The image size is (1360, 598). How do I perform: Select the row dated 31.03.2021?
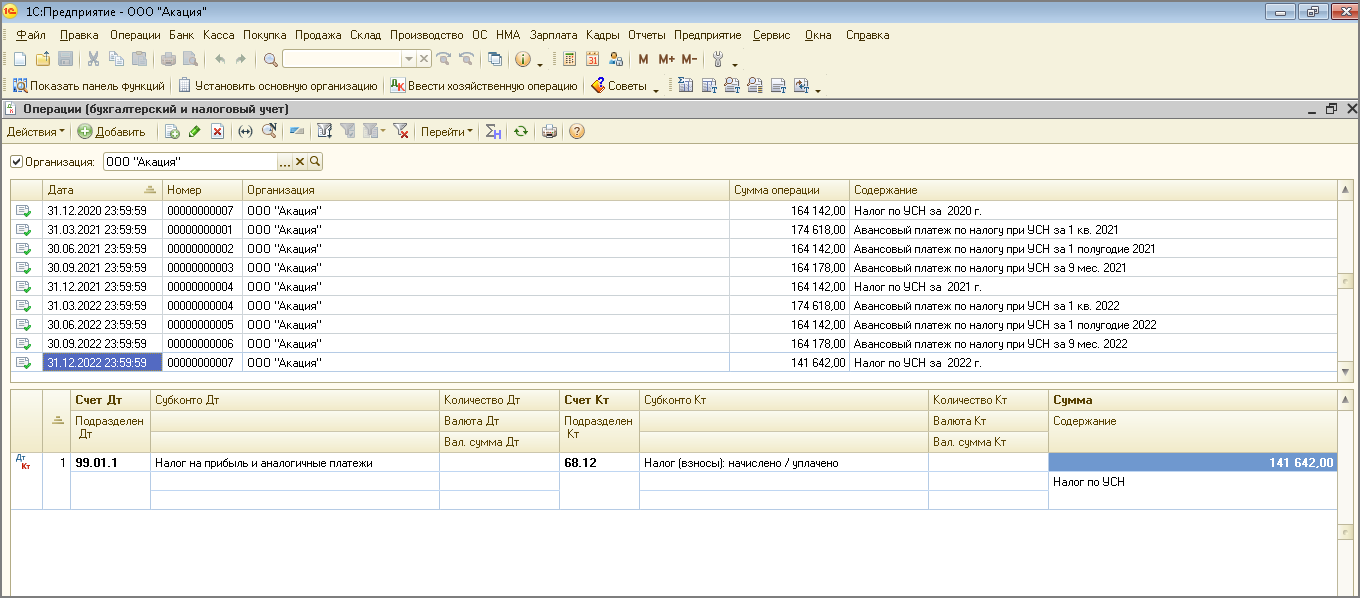(97, 230)
